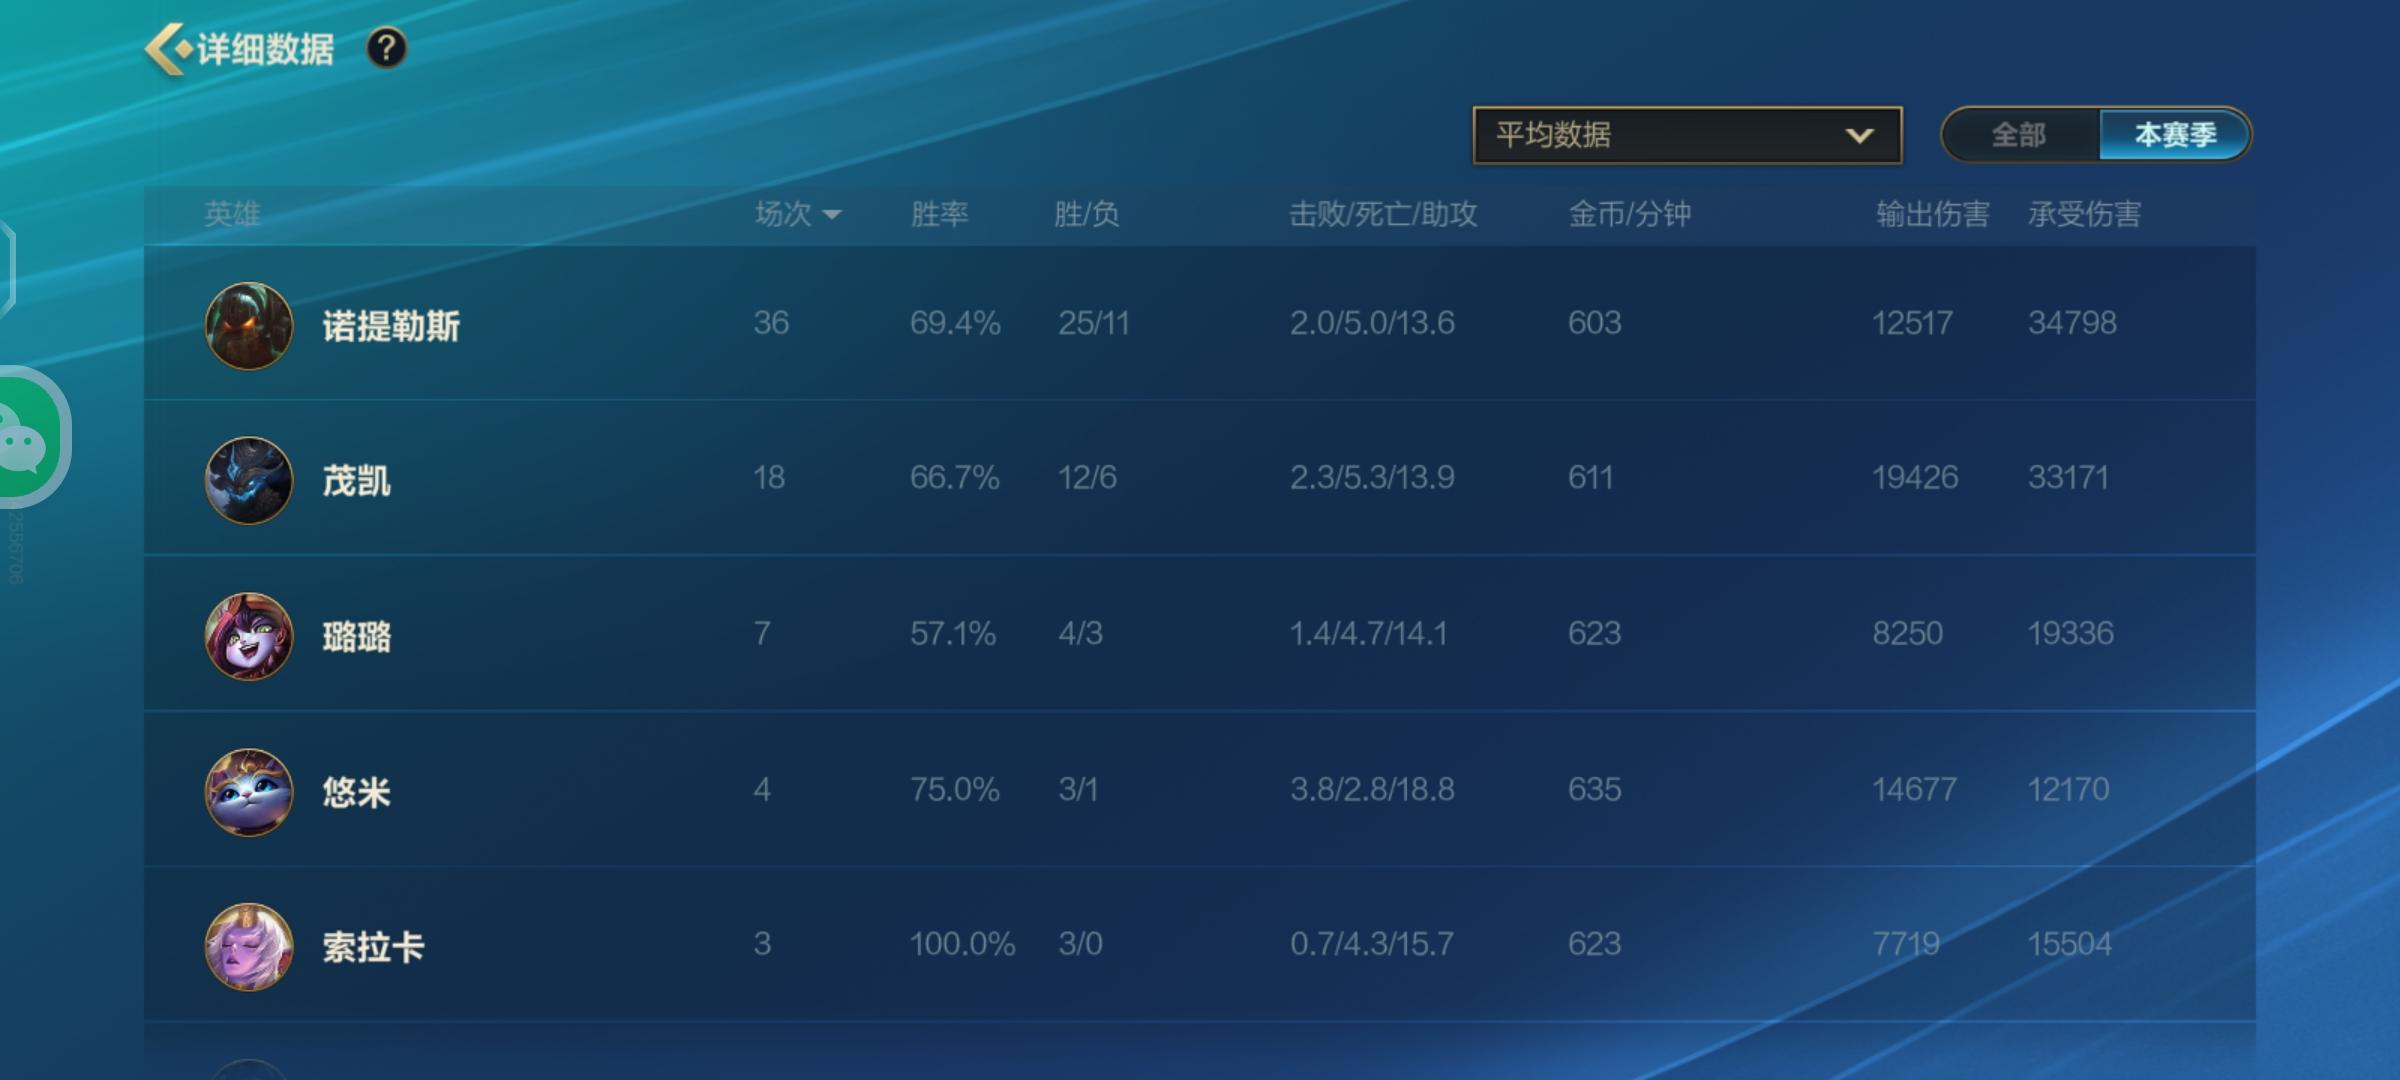Click the damage dealt value 19426

point(1915,478)
